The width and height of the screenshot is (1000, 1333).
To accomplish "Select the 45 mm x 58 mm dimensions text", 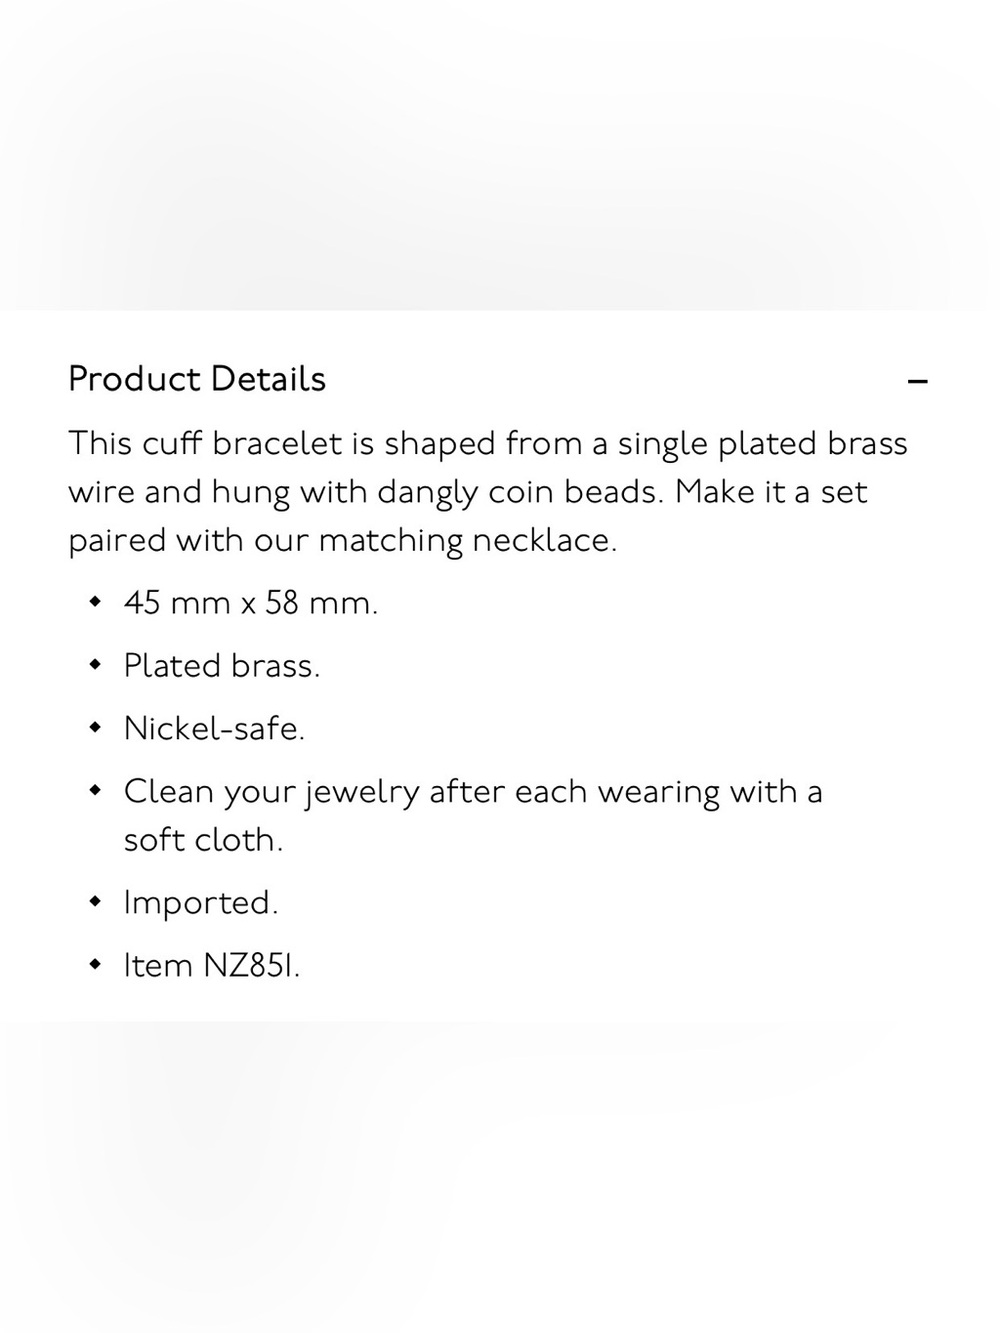I will (x=251, y=603).
